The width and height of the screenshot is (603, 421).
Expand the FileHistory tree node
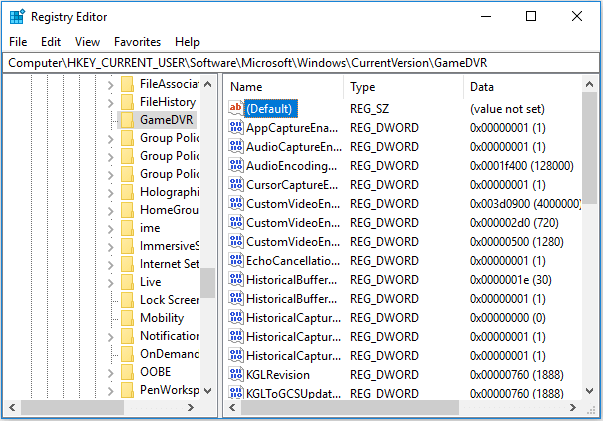point(110,102)
